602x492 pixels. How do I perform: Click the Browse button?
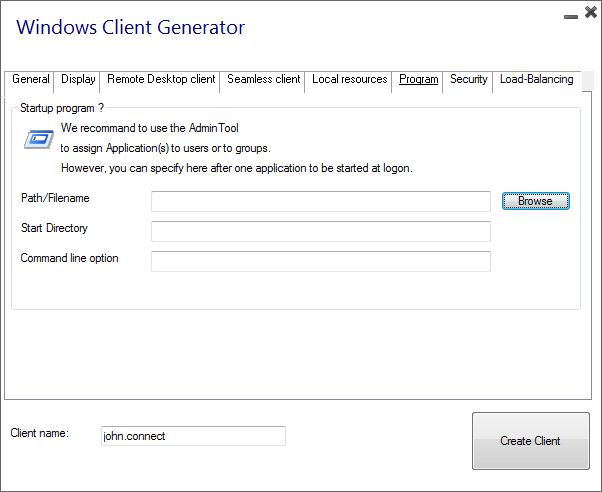[536, 201]
